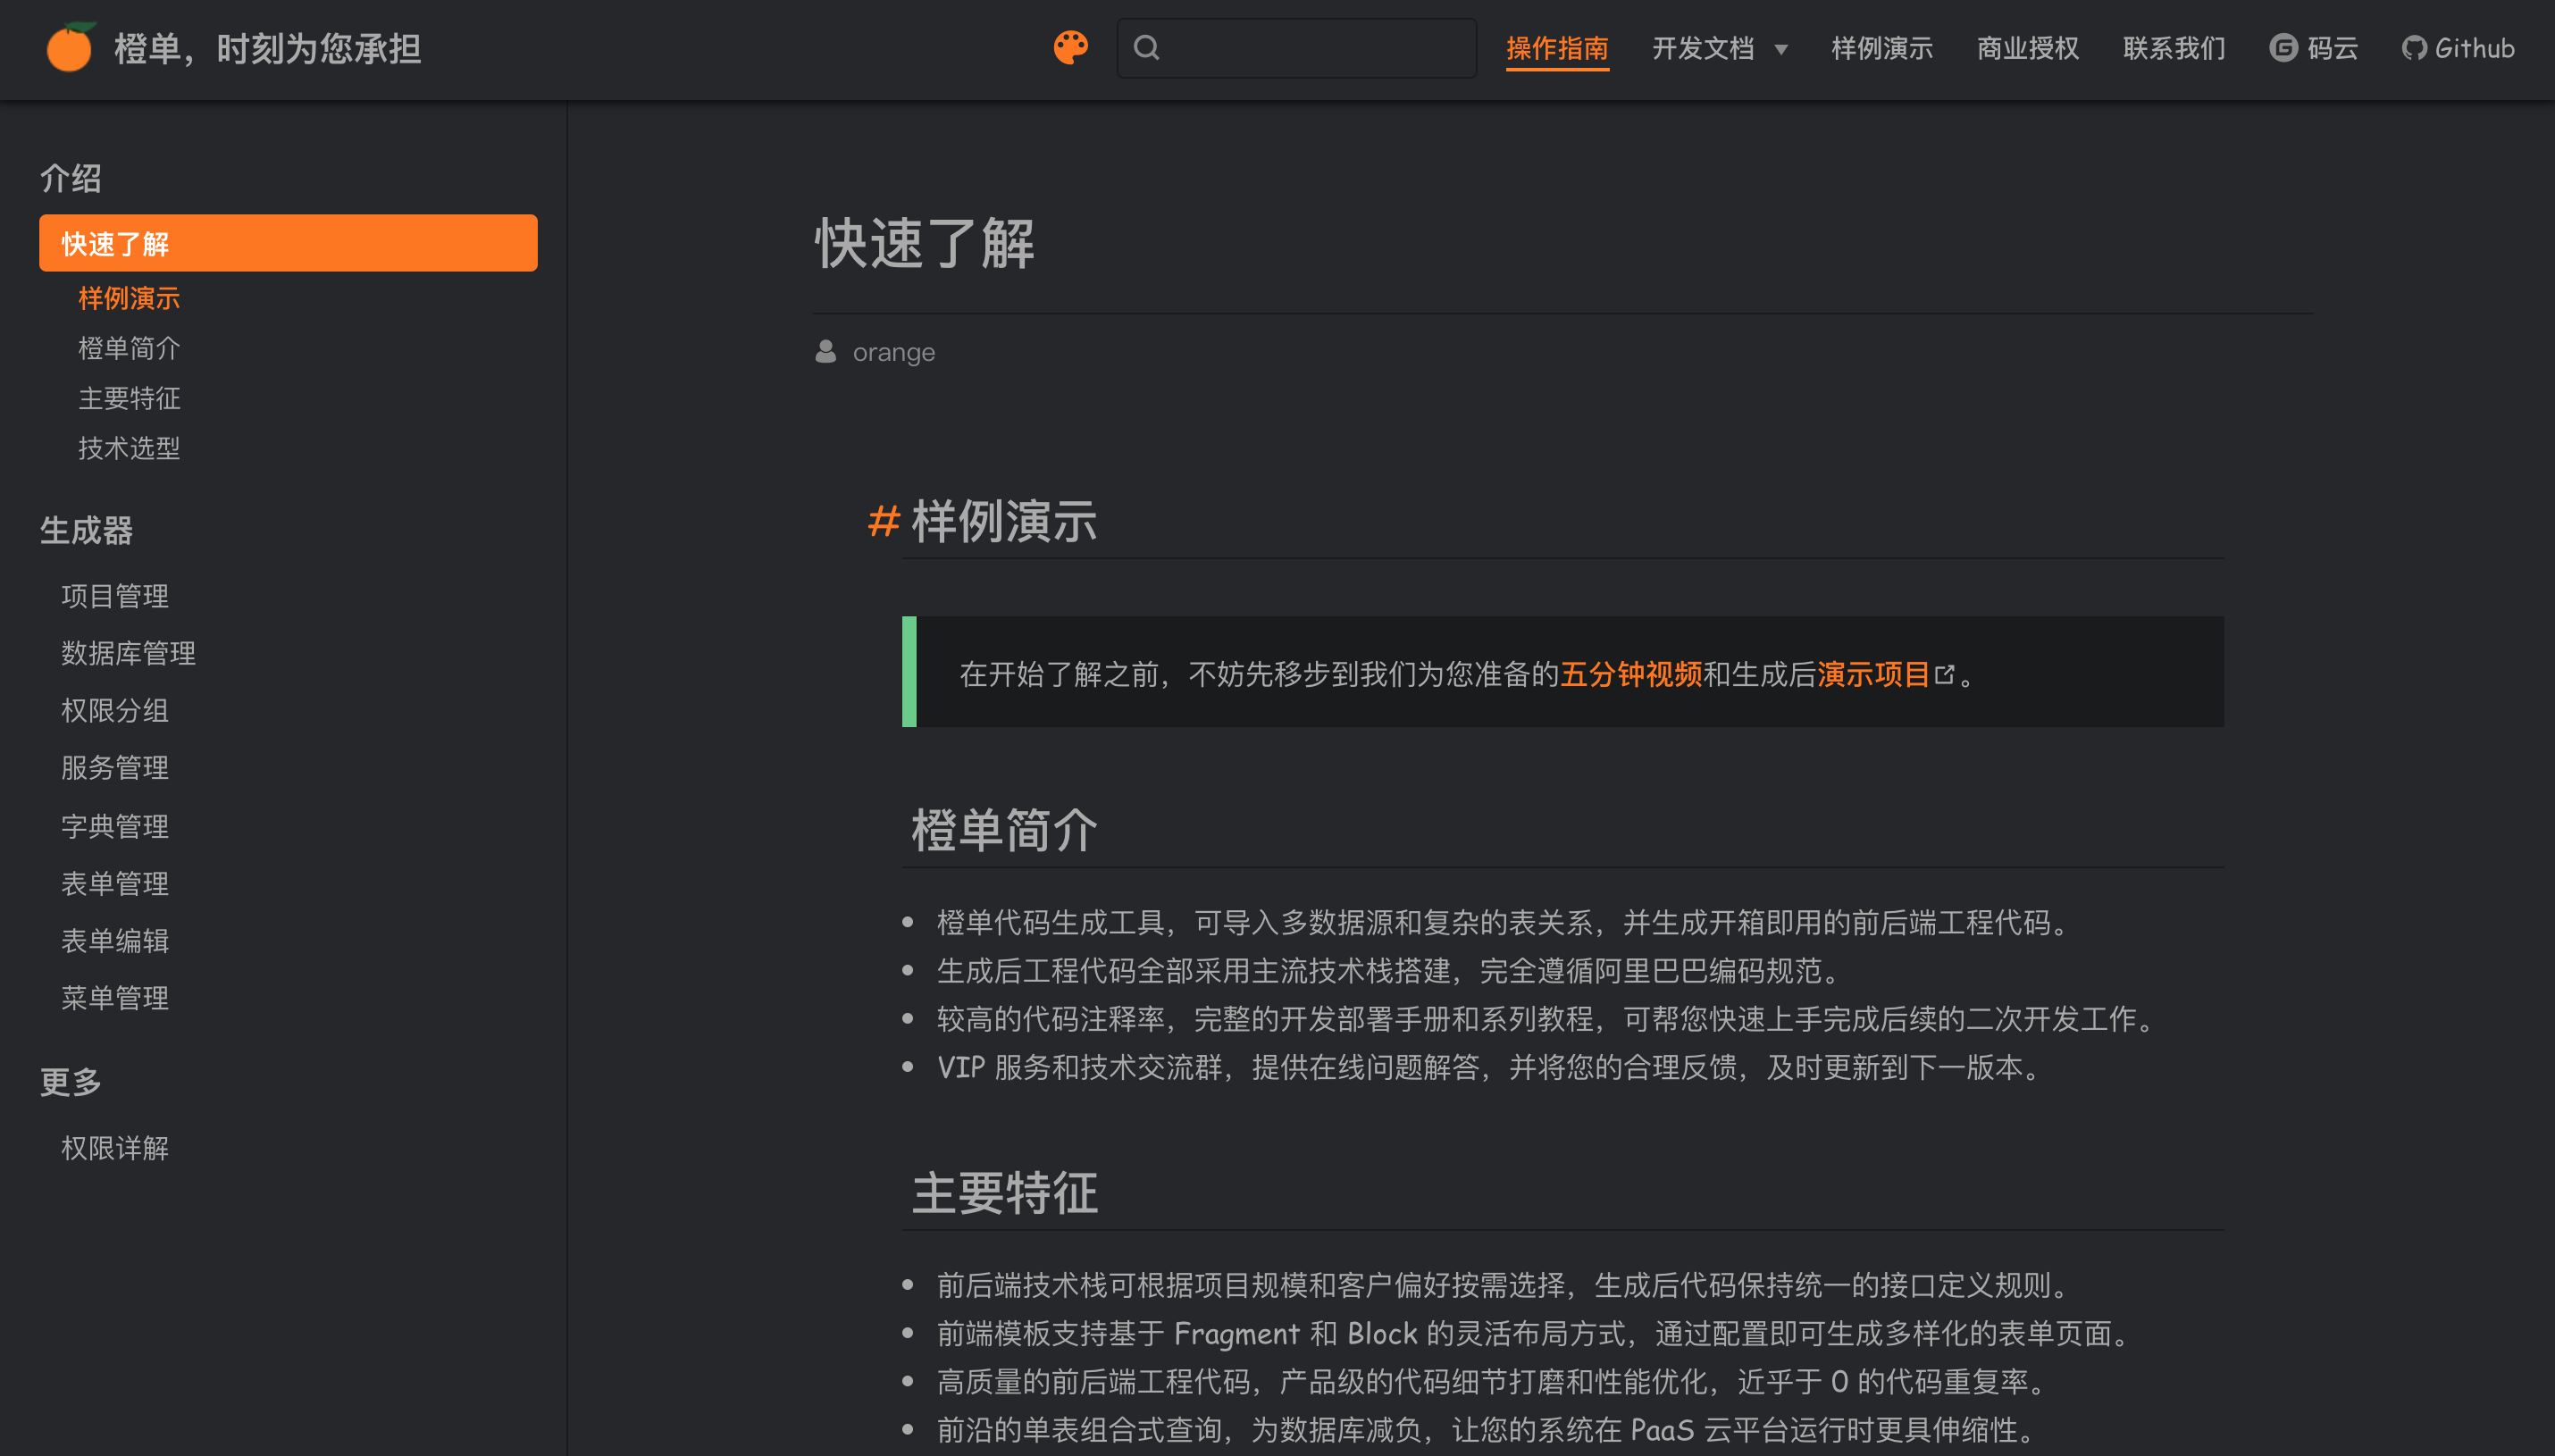
Task: Click the hash anchor before 样例演示 heading
Action: [x=883, y=521]
